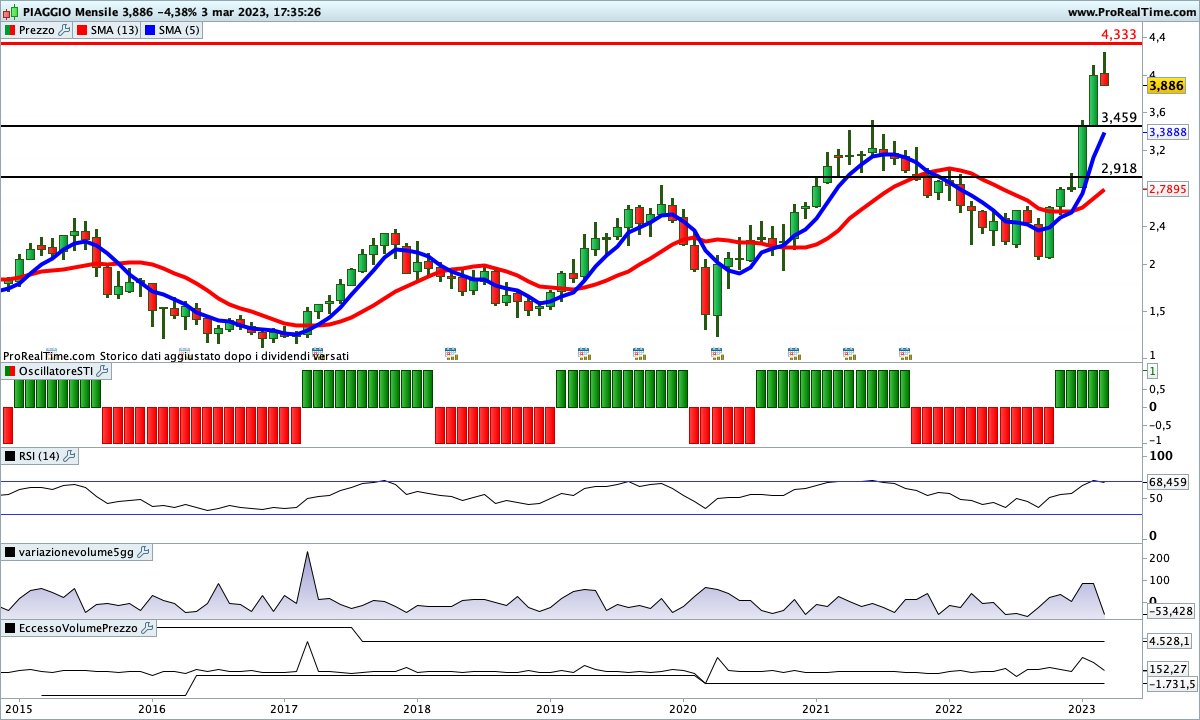Click the EccessoVolumePrezzo value 152,27
The width and height of the screenshot is (1200, 720).
point(1167,669)
